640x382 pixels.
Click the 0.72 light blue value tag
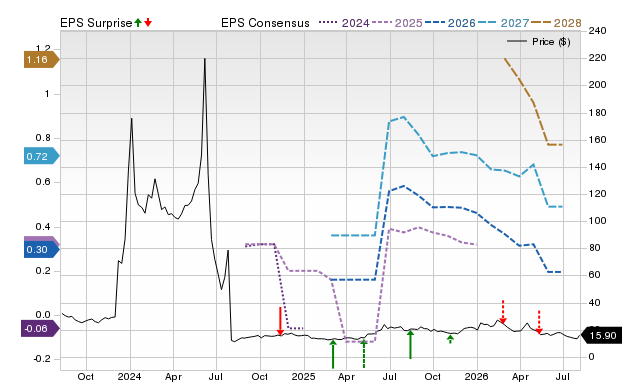point(42,156)
